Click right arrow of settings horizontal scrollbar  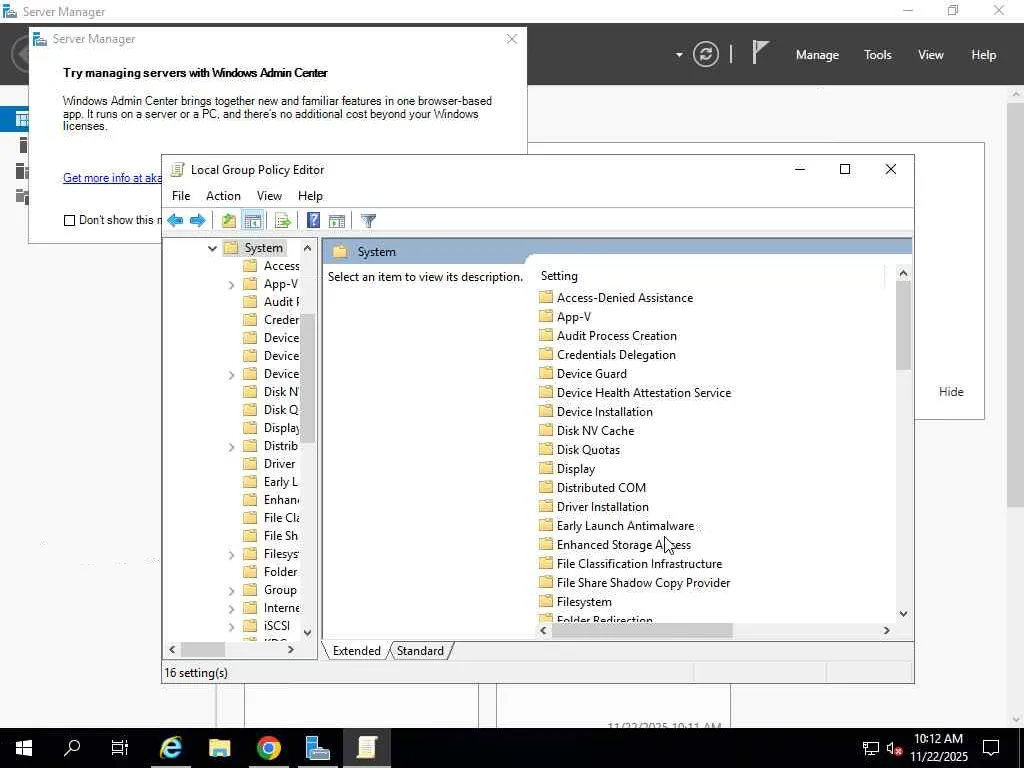886,630
